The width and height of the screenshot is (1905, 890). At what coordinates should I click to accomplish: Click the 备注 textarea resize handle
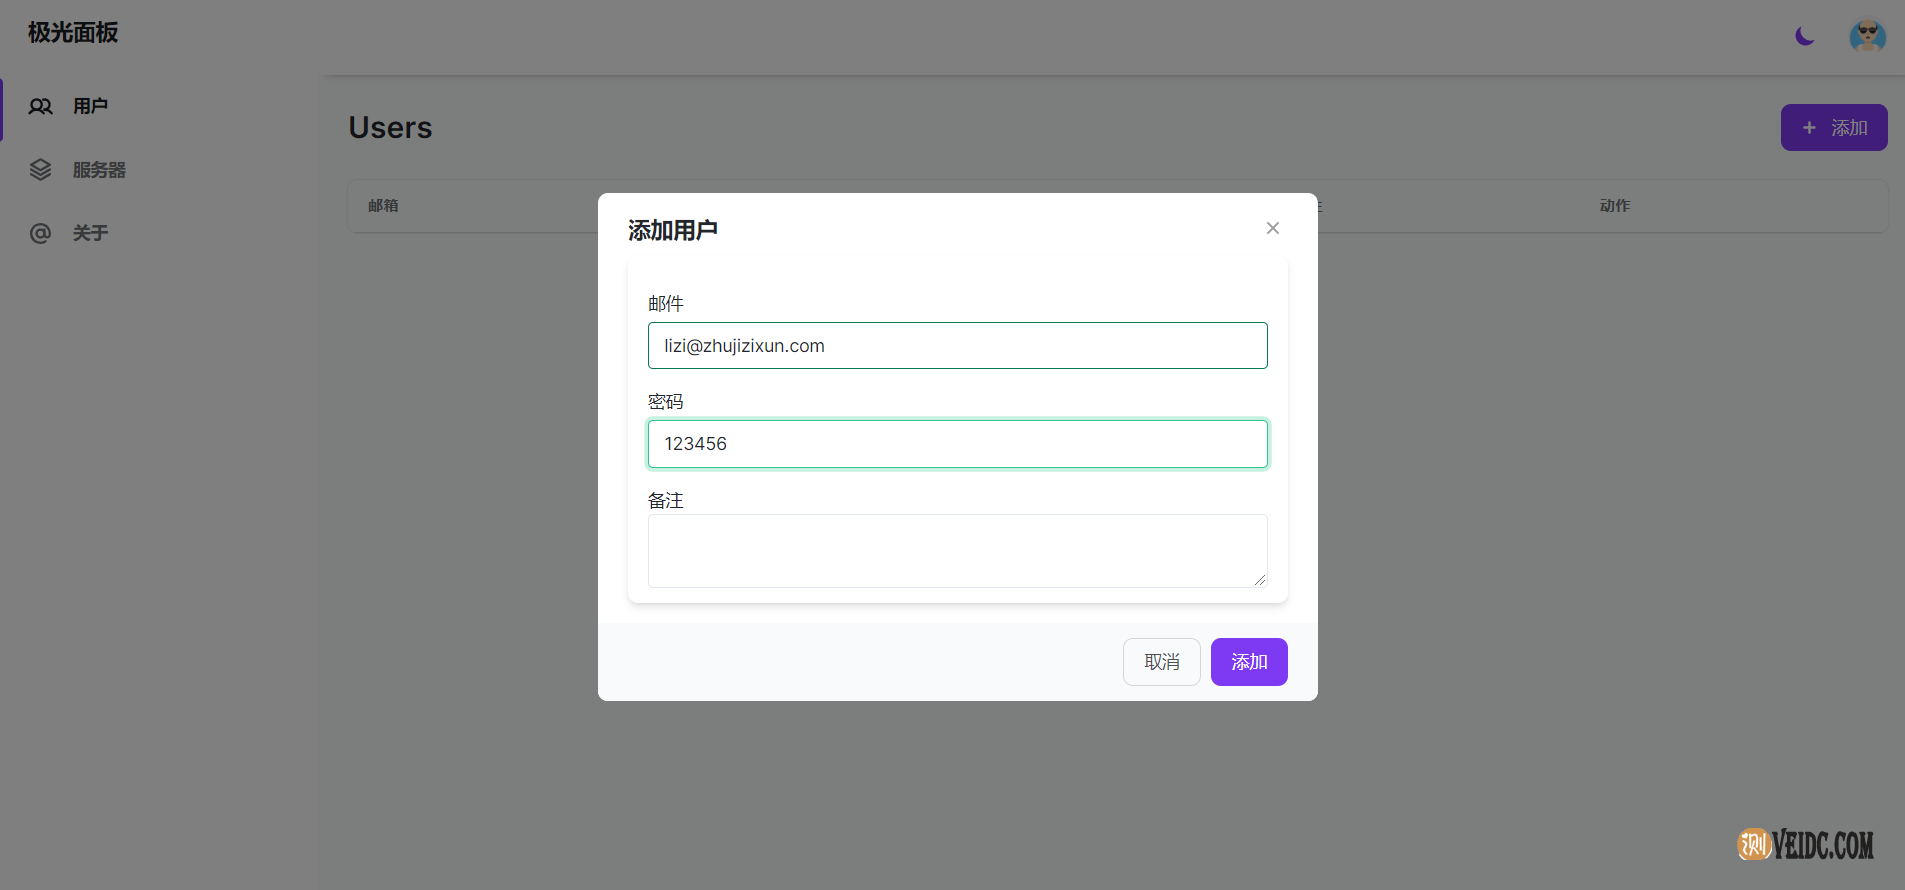click(1260, 580)
